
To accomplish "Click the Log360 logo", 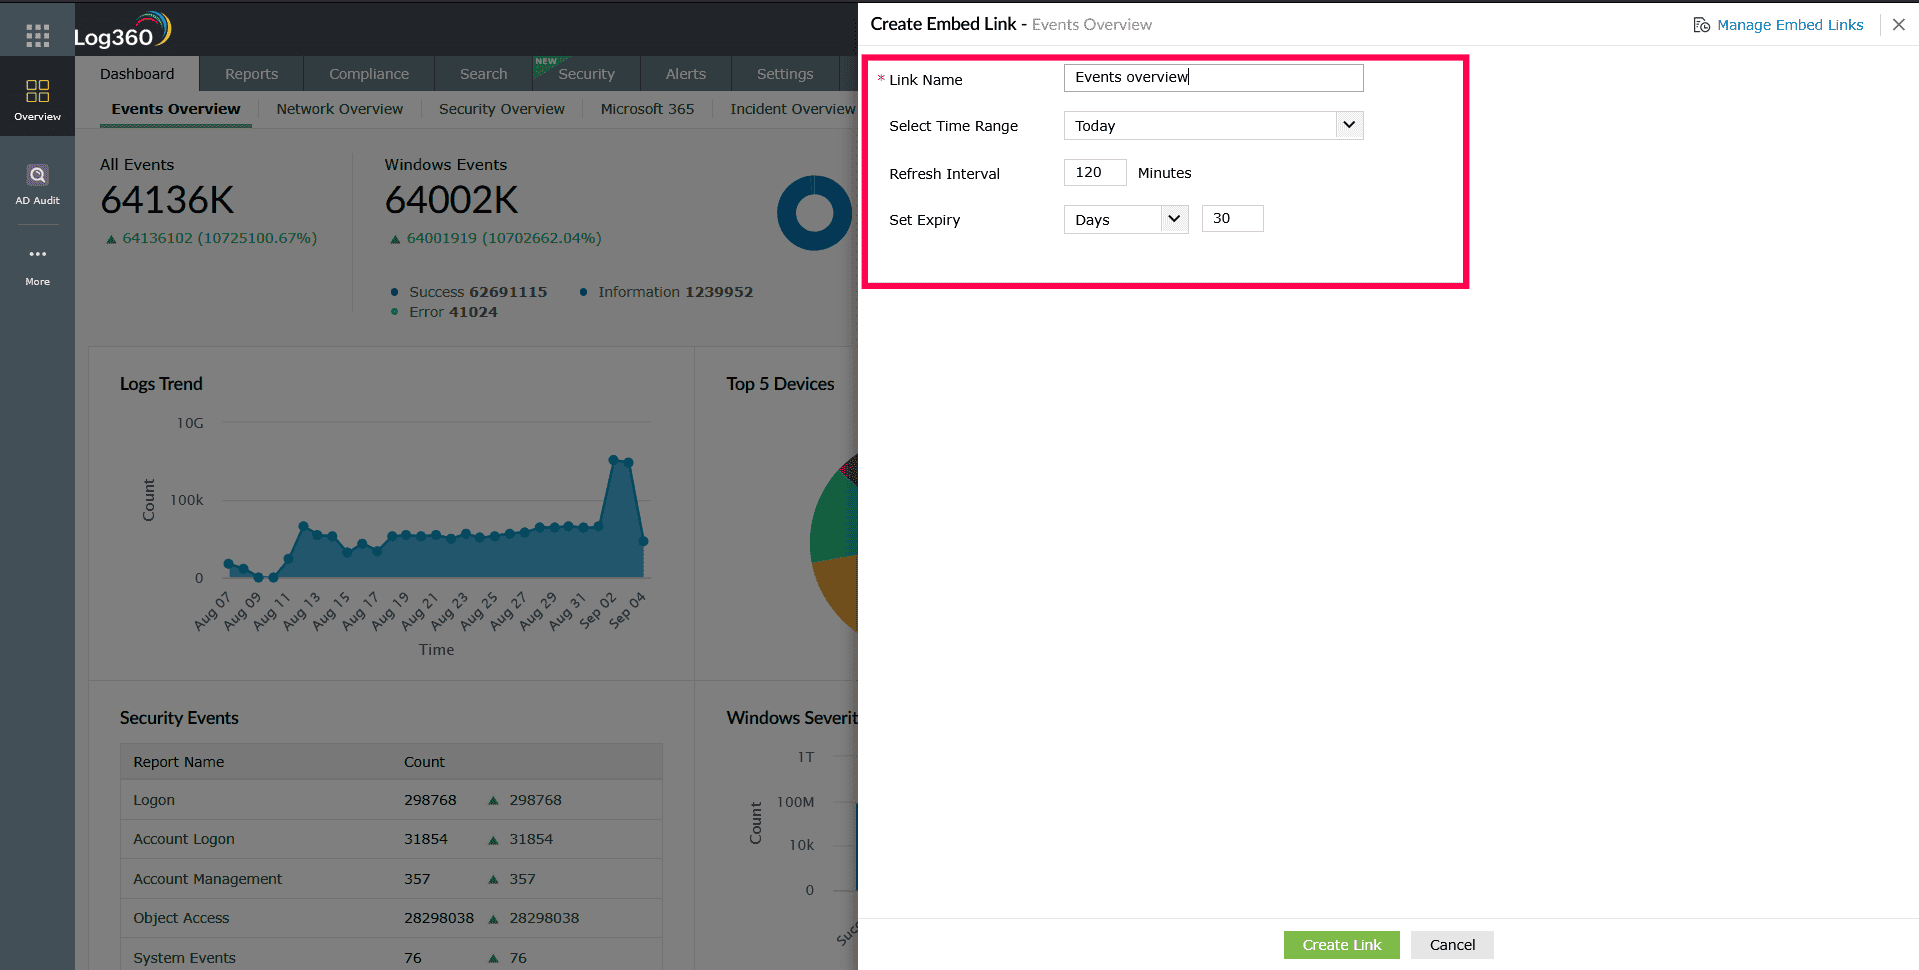I will (120, 29).
